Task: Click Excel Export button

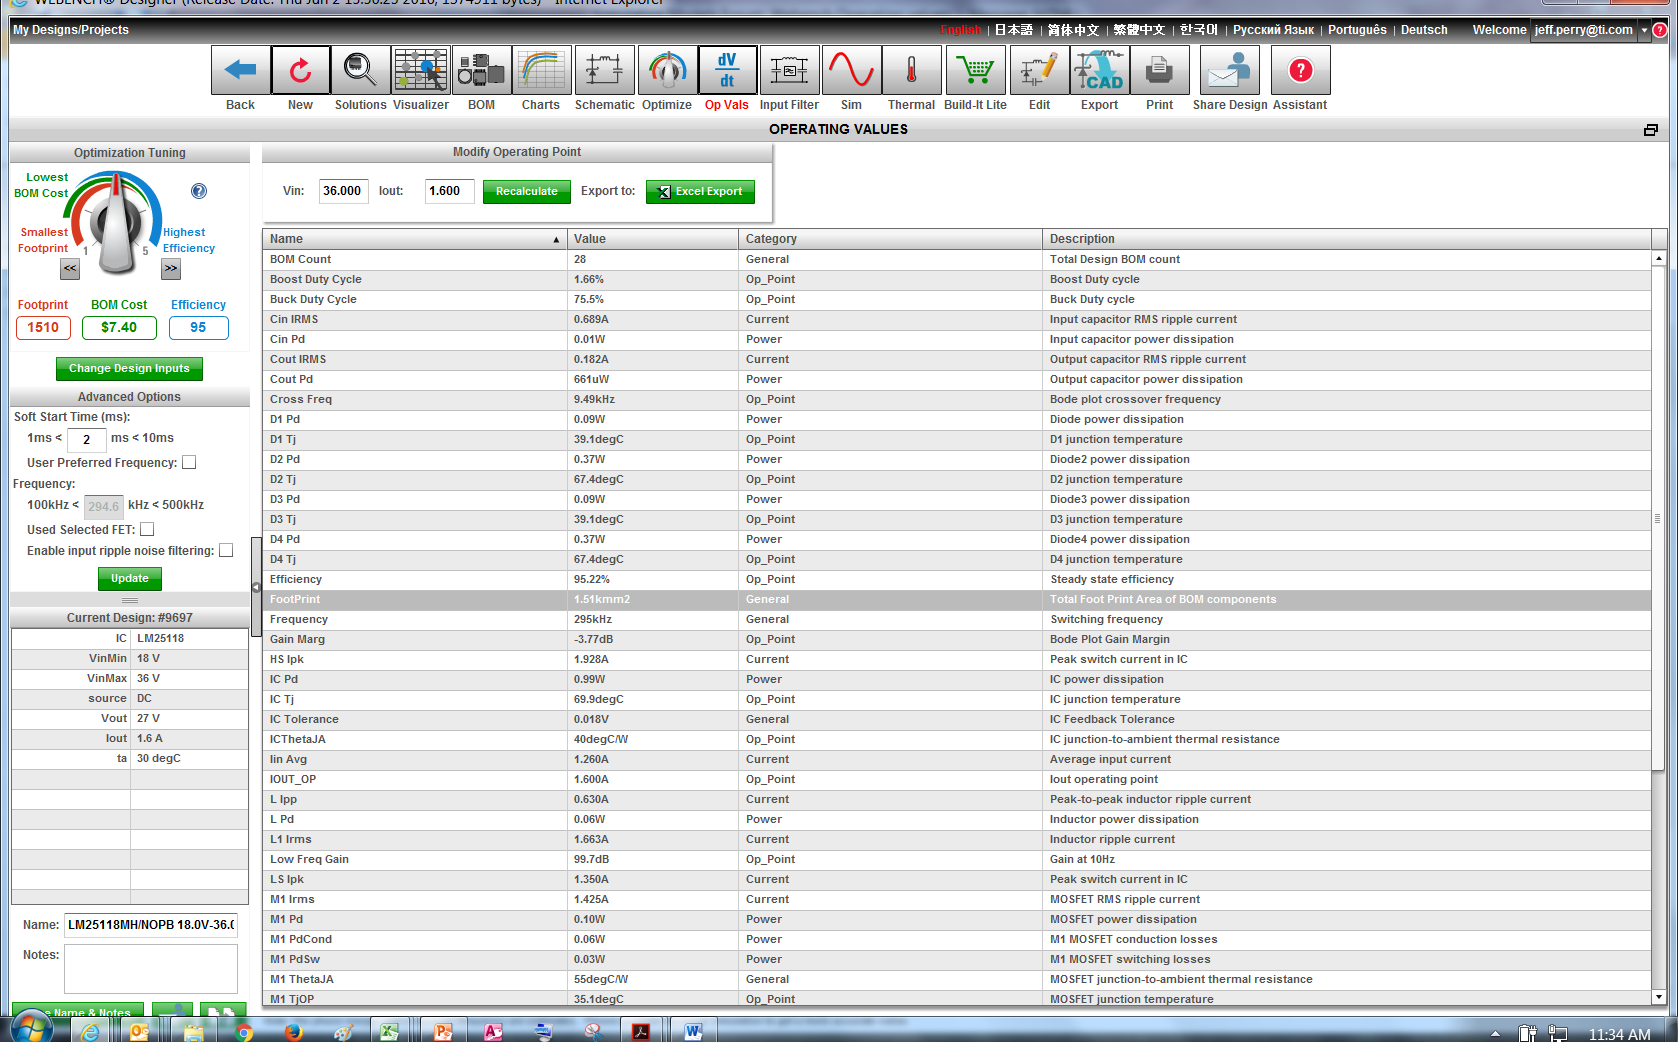Action: pos(700,191)
